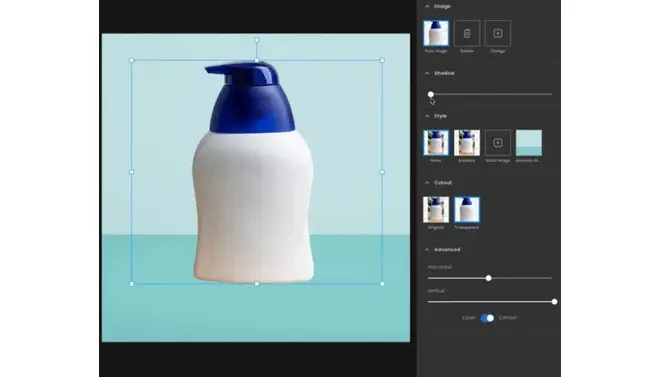Viewport: 660px width, 377px height.
Task: Click the right-middle selection handle
Action: [x=382, y=172]
